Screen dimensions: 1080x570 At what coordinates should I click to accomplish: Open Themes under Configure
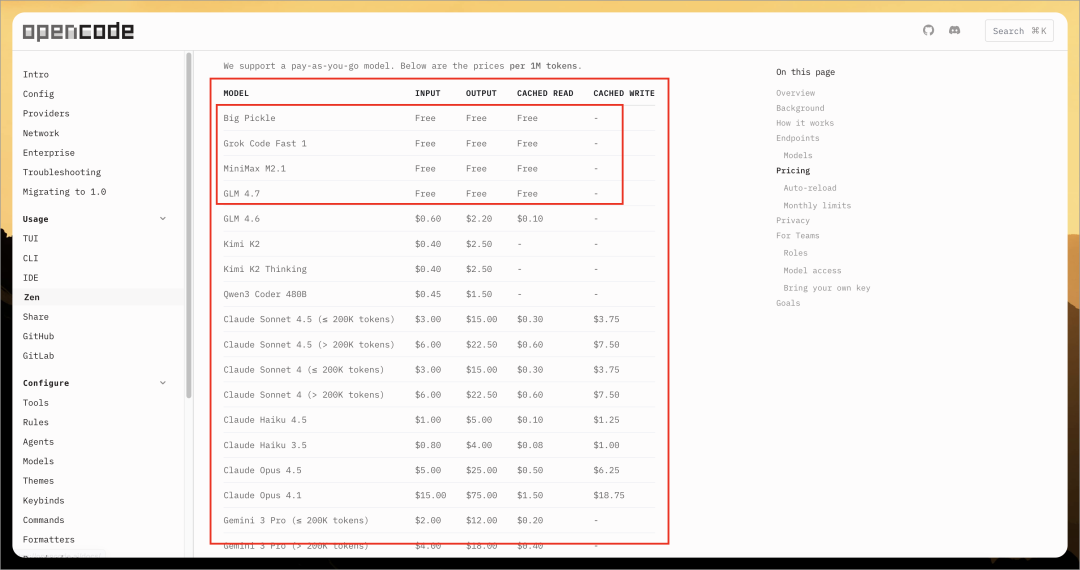click(38, 481)
